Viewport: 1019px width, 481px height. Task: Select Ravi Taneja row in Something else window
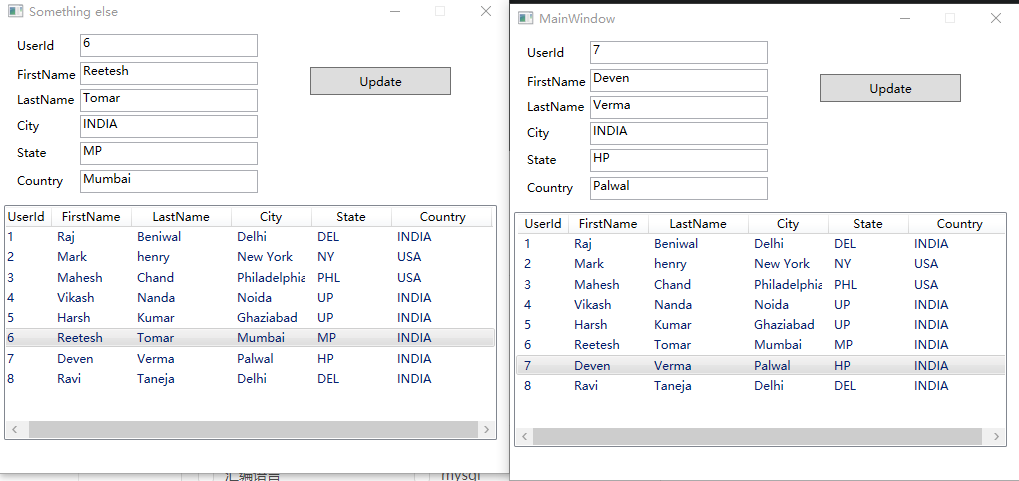point(250,379)
